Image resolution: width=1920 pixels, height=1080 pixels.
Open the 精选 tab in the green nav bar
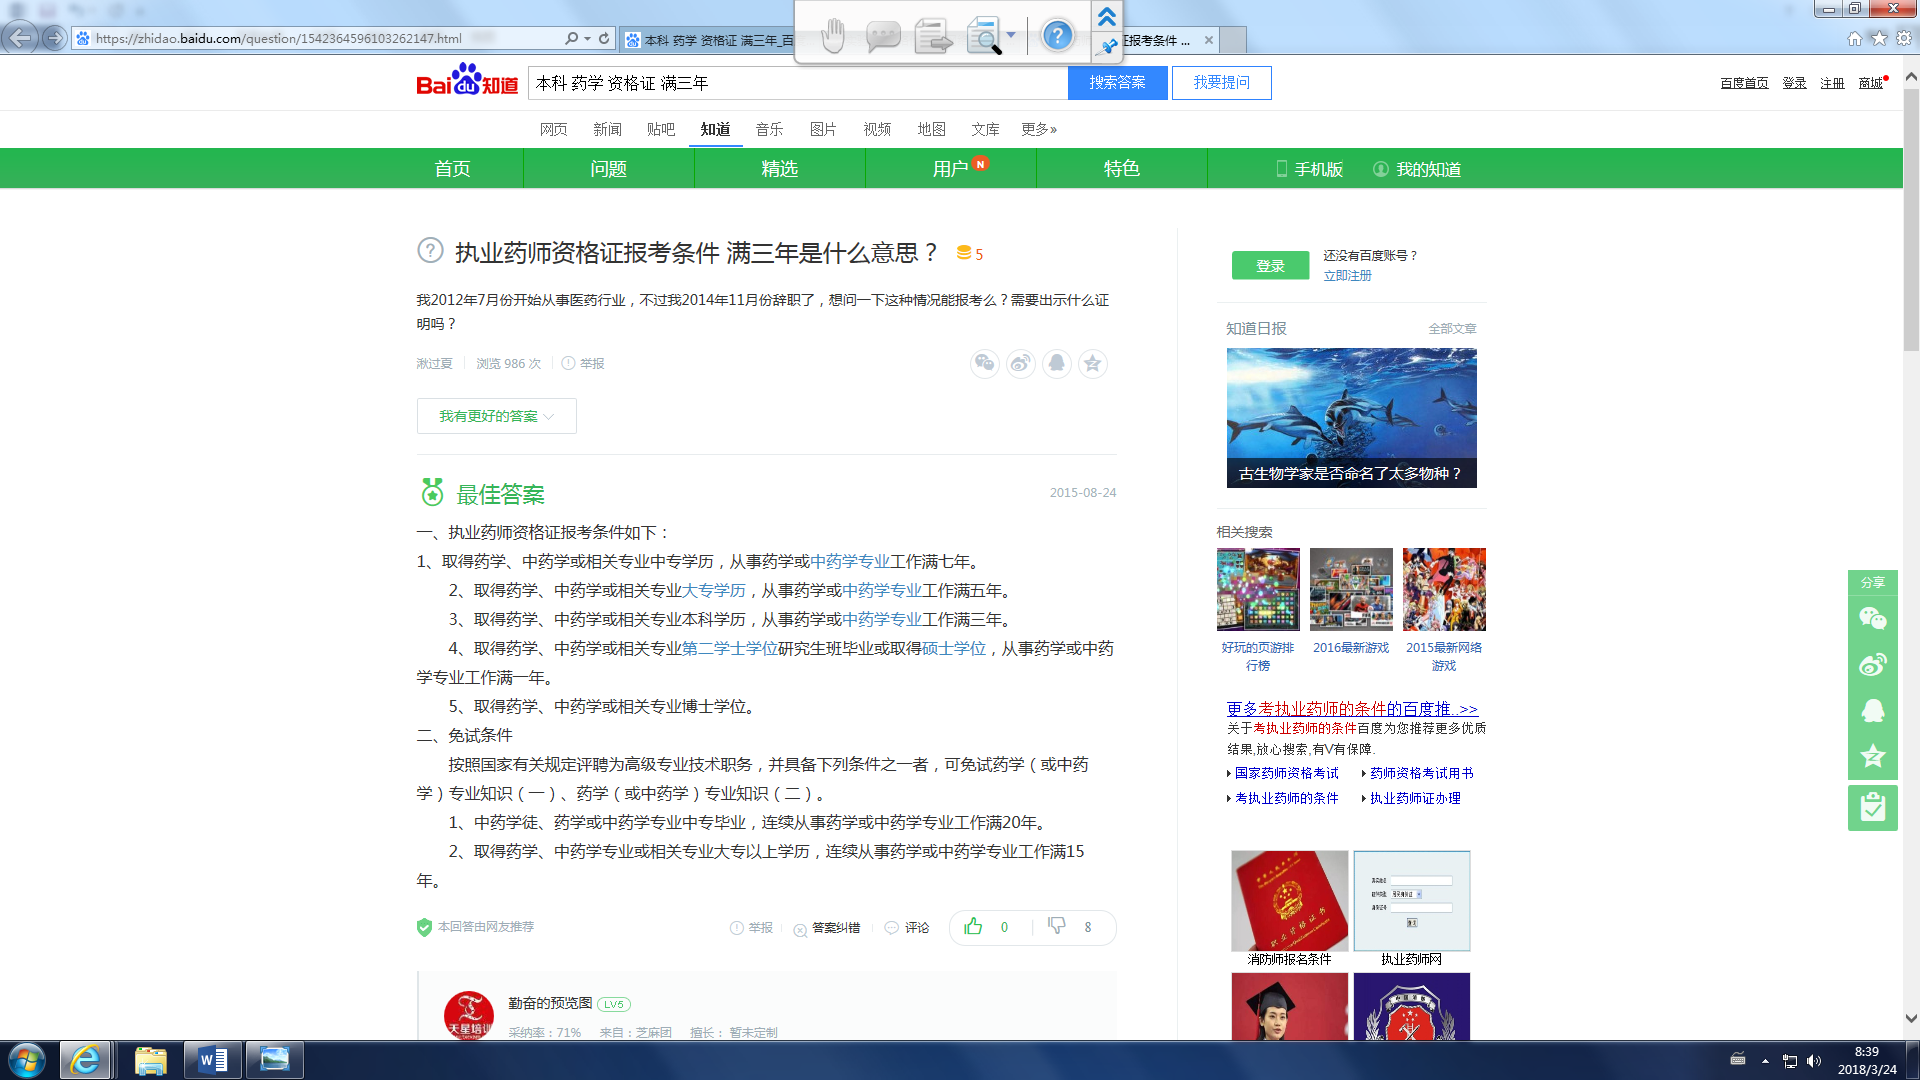(x=780, y=168)
